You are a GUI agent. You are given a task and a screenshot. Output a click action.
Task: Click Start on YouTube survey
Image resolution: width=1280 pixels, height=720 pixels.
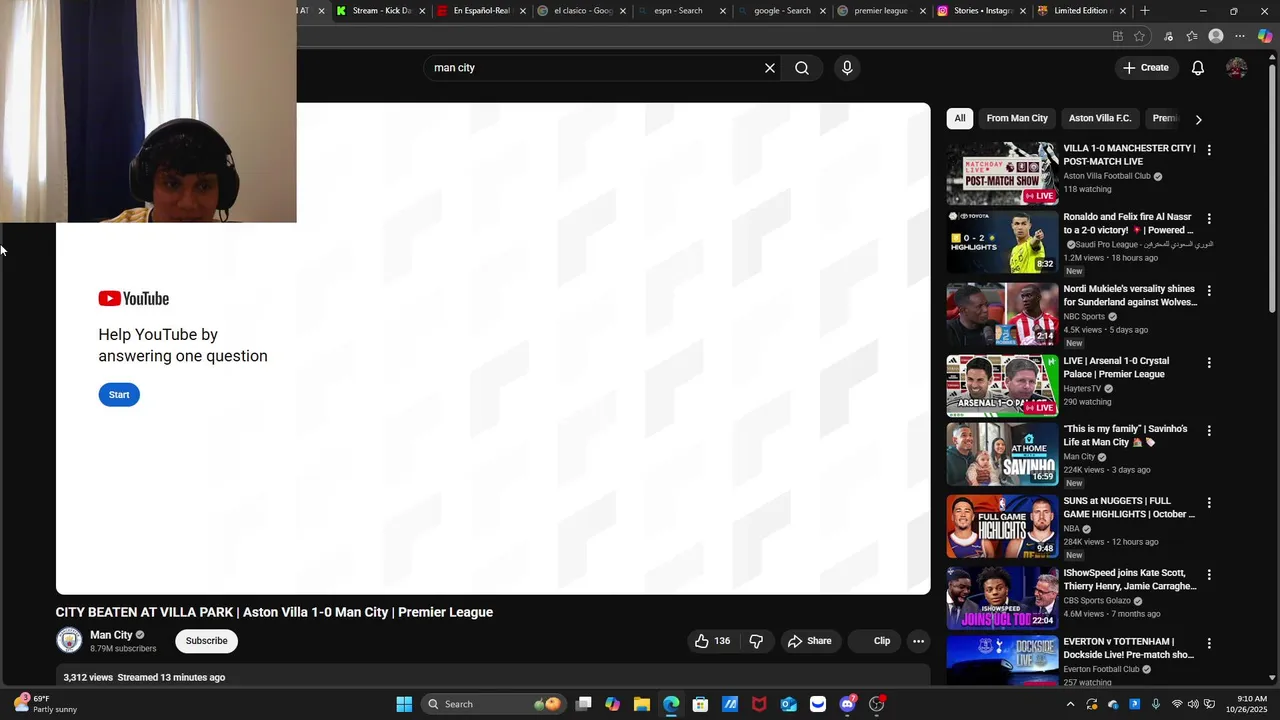click(119, 394)
